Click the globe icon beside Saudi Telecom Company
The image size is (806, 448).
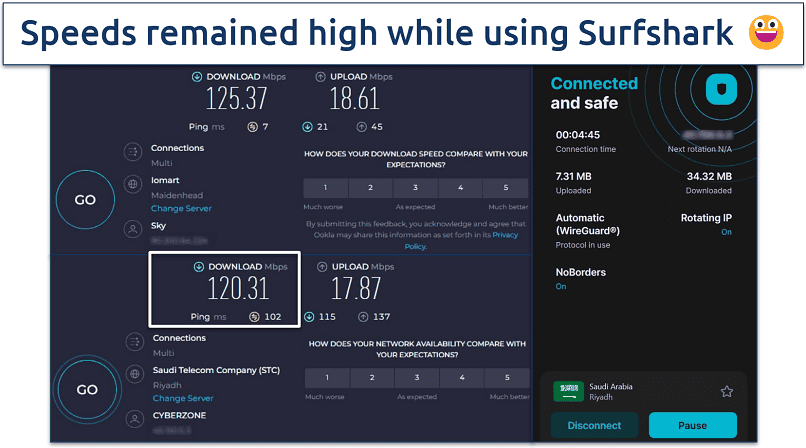135,374
